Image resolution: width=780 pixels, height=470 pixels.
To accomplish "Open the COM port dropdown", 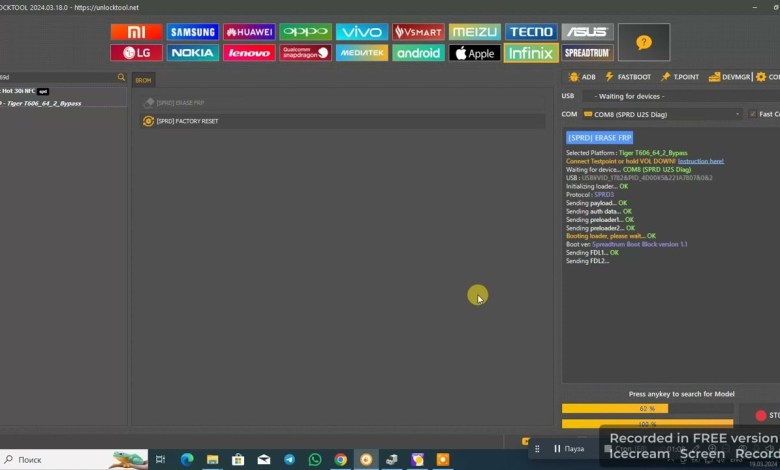I will [x=661, y=114].
